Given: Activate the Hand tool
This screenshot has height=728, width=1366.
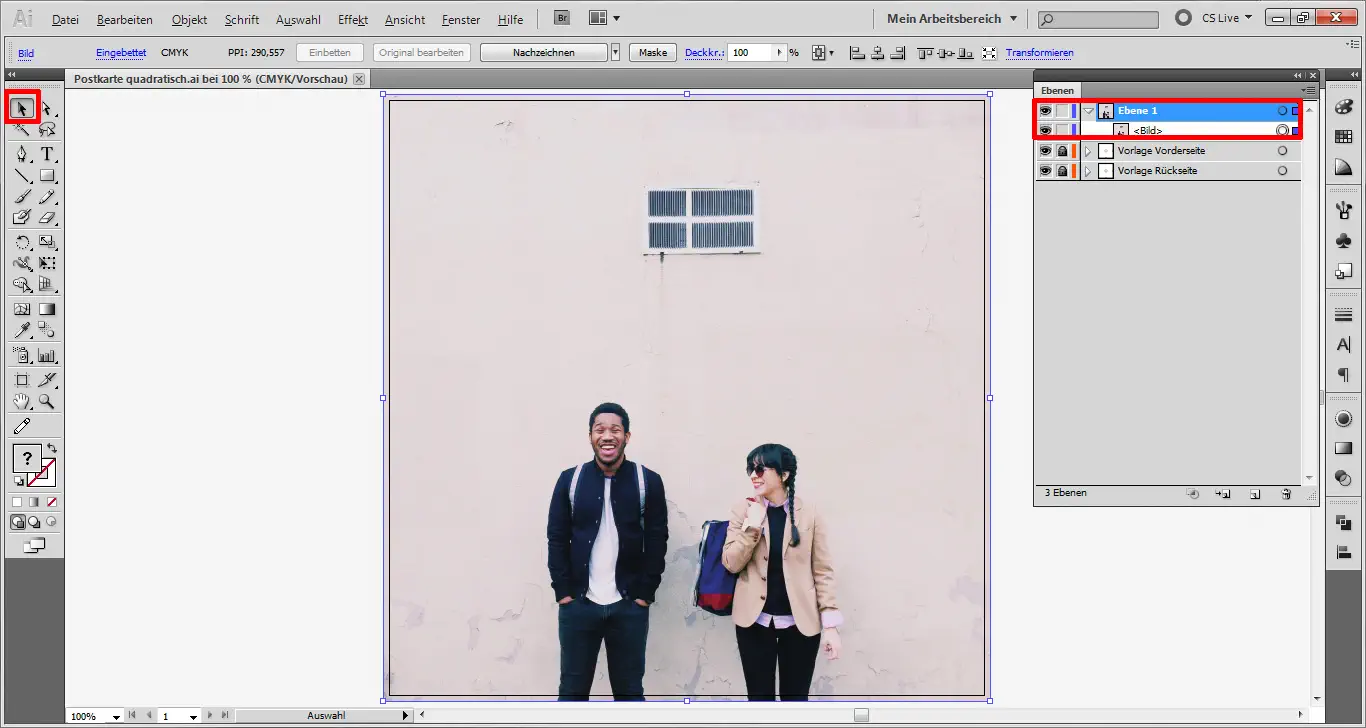Looking at the screenshot, I should click(x=22, y=402).
